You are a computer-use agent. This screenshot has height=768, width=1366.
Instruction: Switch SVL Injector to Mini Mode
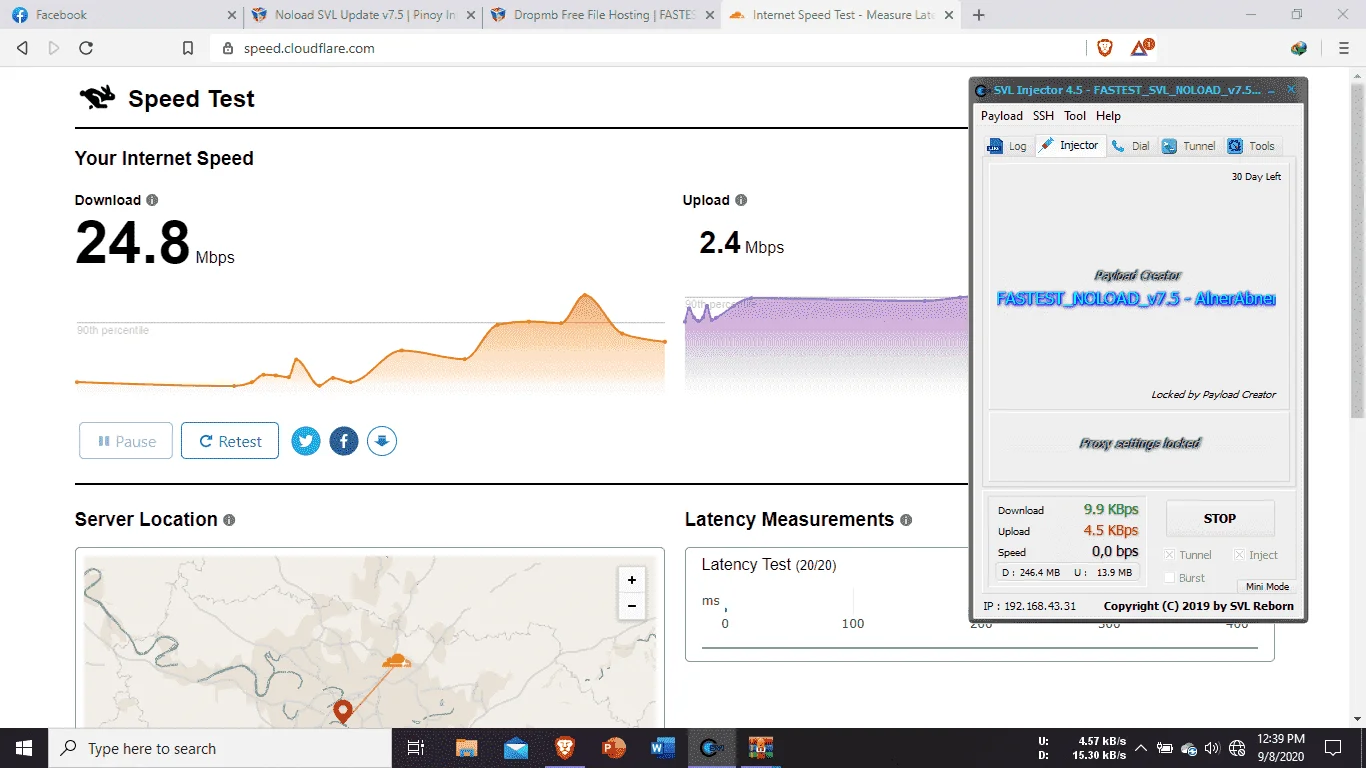pyautogui.click(x=1267, y=587)
